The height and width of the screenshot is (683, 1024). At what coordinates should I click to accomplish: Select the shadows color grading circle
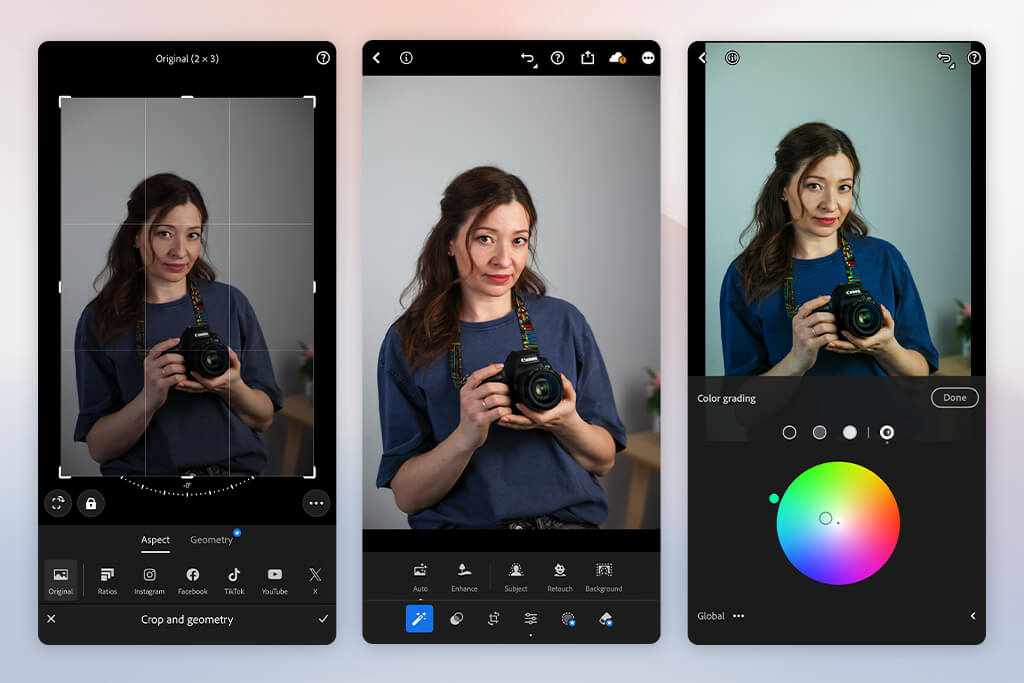789,432
